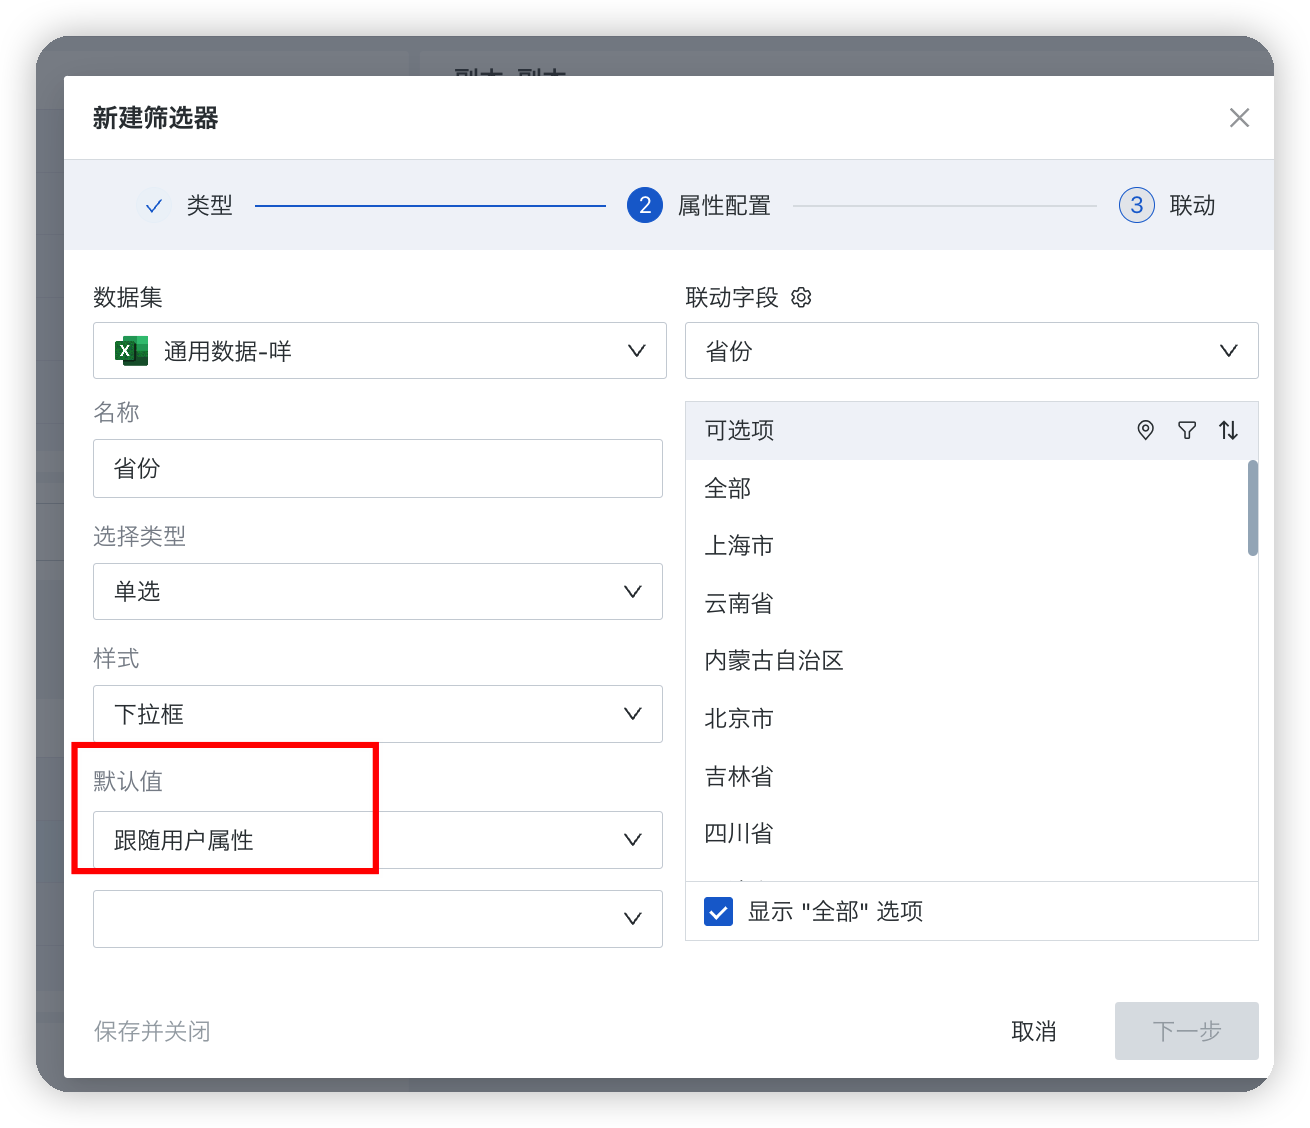Screen dimensions: 1310x1128
Task: Click 保存并关闭
Action: [152, 1031]
